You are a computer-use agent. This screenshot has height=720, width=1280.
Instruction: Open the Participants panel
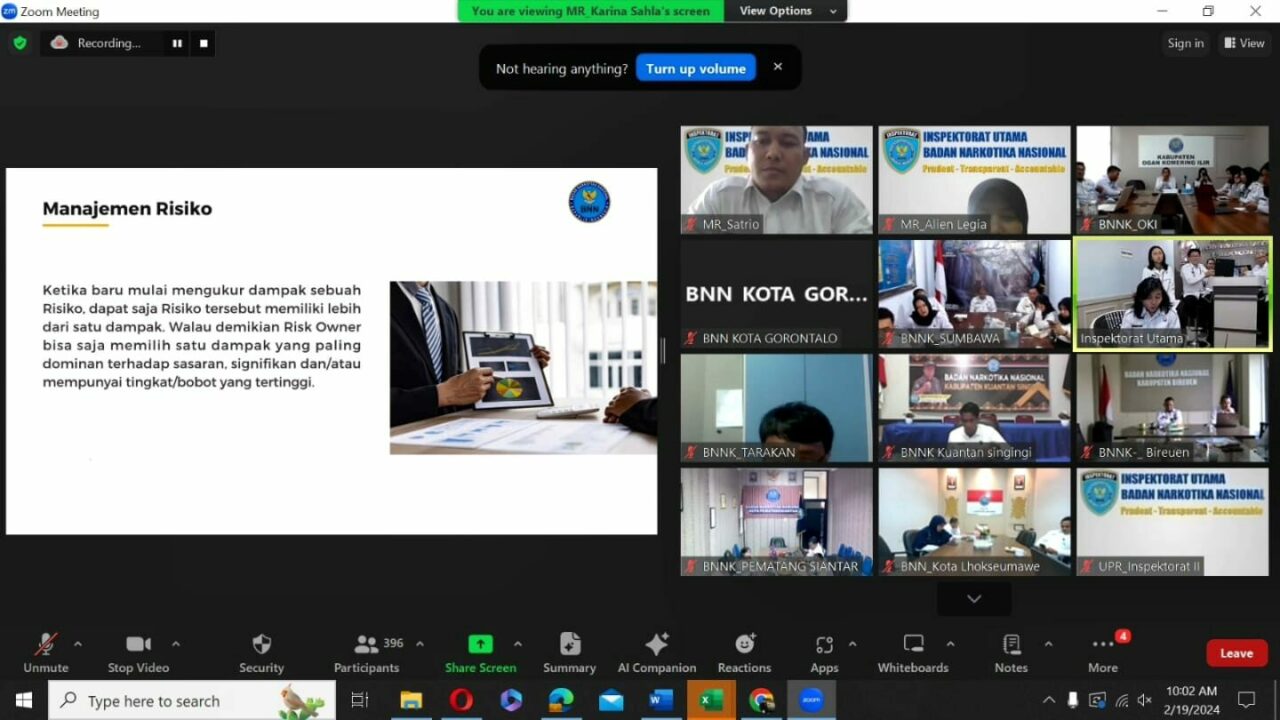pos(367,652)
